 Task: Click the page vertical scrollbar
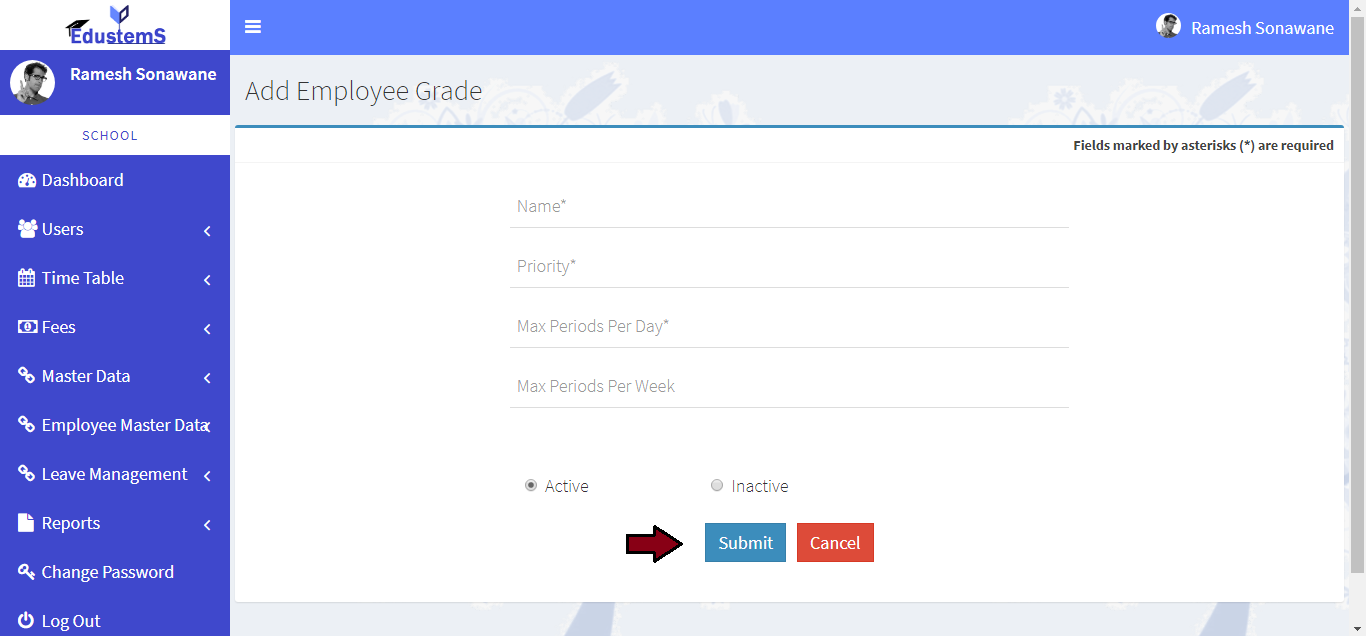pyautogui.click(x=1357, y=300)
